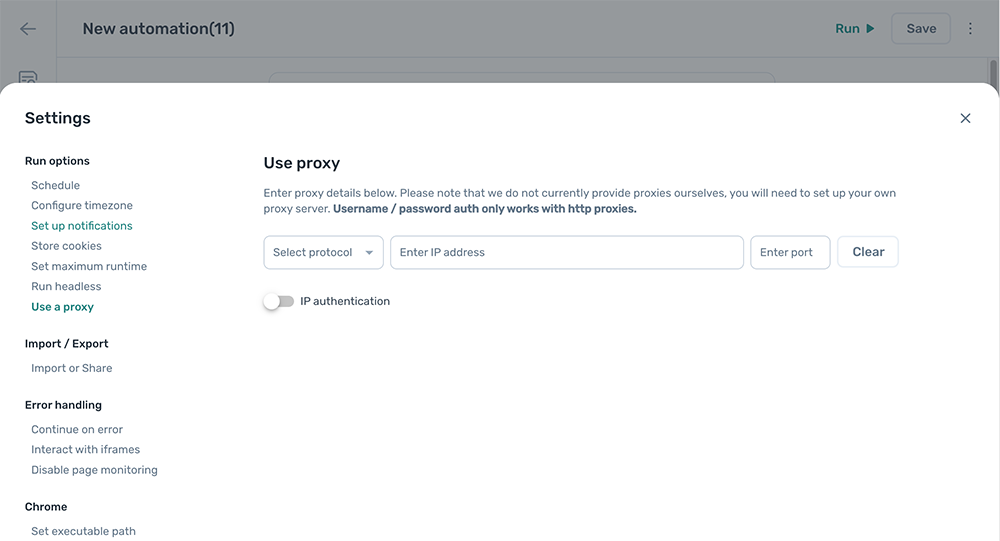Open the Schedule settings section
Viewport: 1000px width, 541px height.
pyautogui.click(x=55, y=185)
